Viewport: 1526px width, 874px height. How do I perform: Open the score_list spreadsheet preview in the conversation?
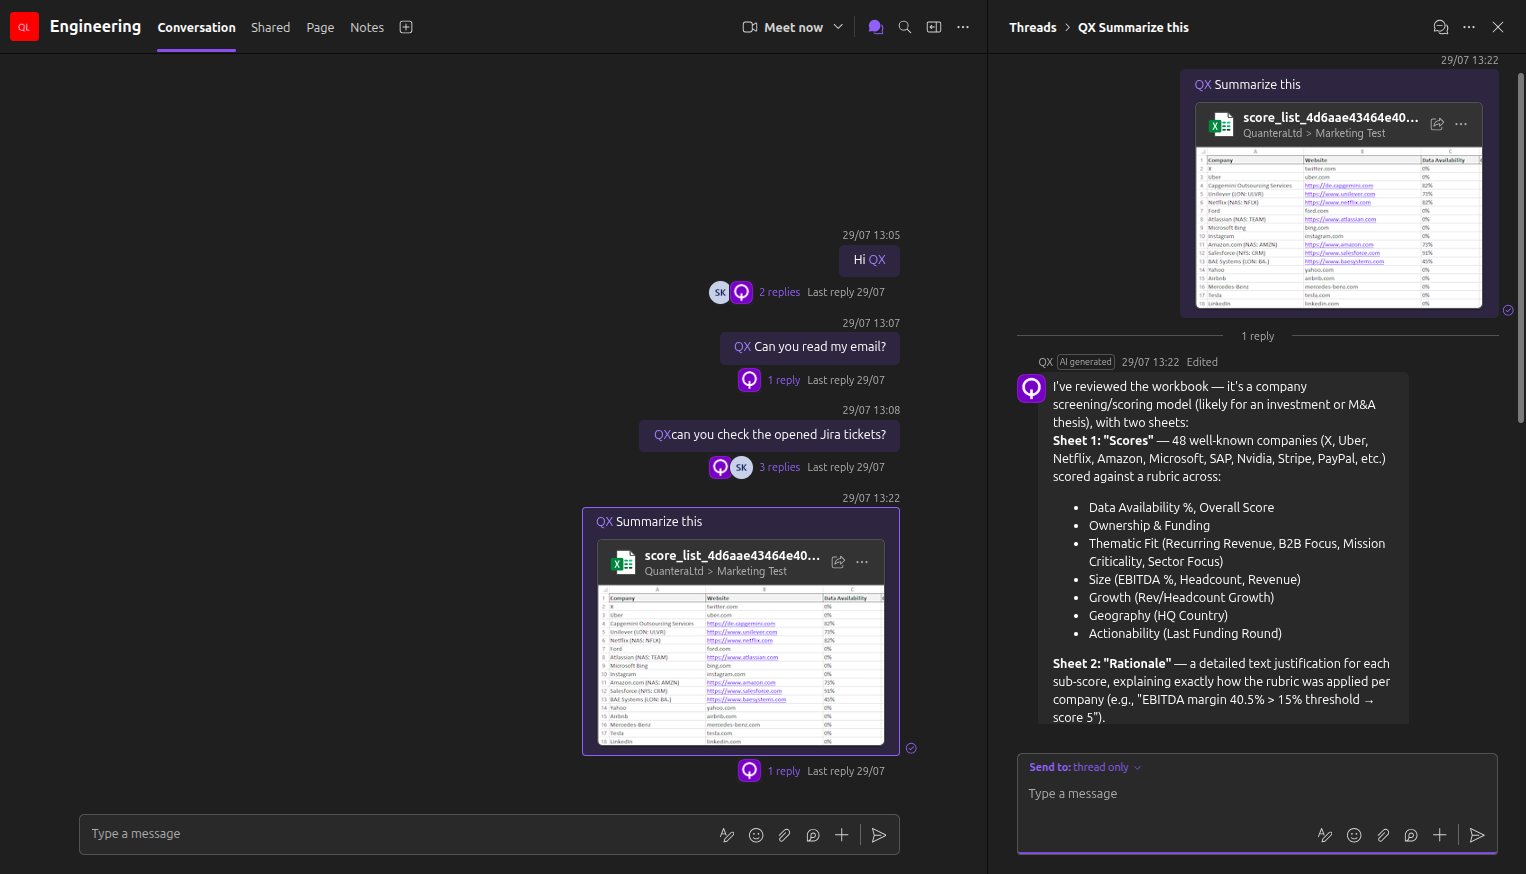click(741, 665)
